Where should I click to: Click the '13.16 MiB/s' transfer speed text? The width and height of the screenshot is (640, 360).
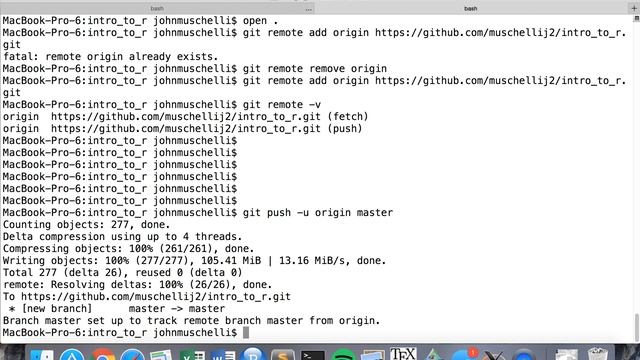312,260
